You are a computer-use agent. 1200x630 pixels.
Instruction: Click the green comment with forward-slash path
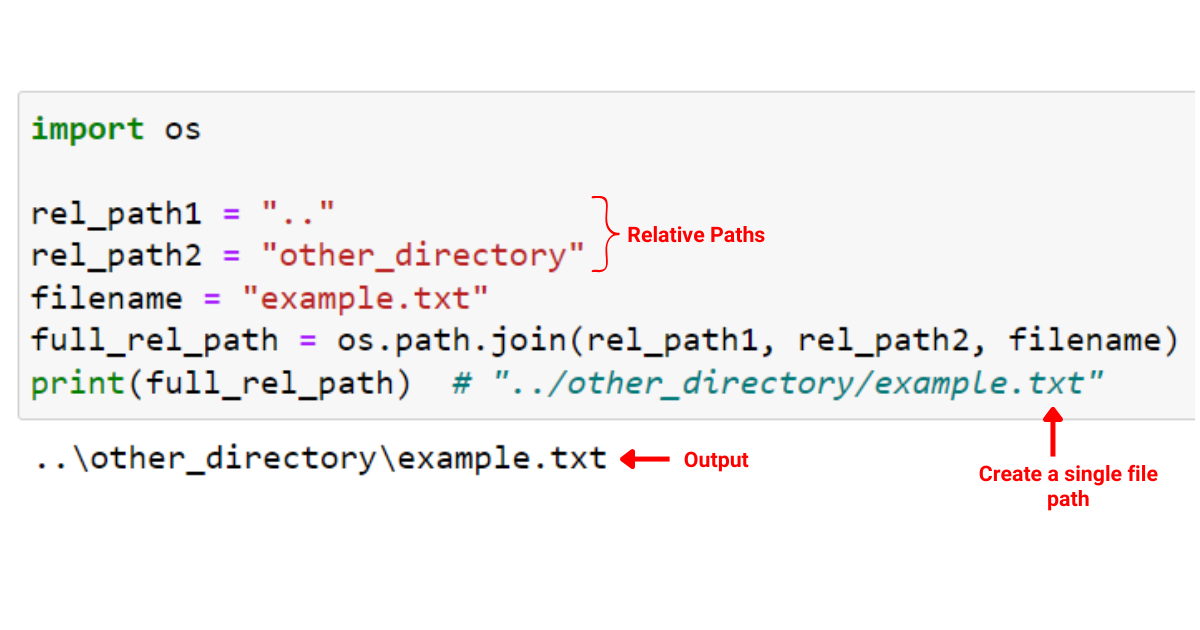778,384
